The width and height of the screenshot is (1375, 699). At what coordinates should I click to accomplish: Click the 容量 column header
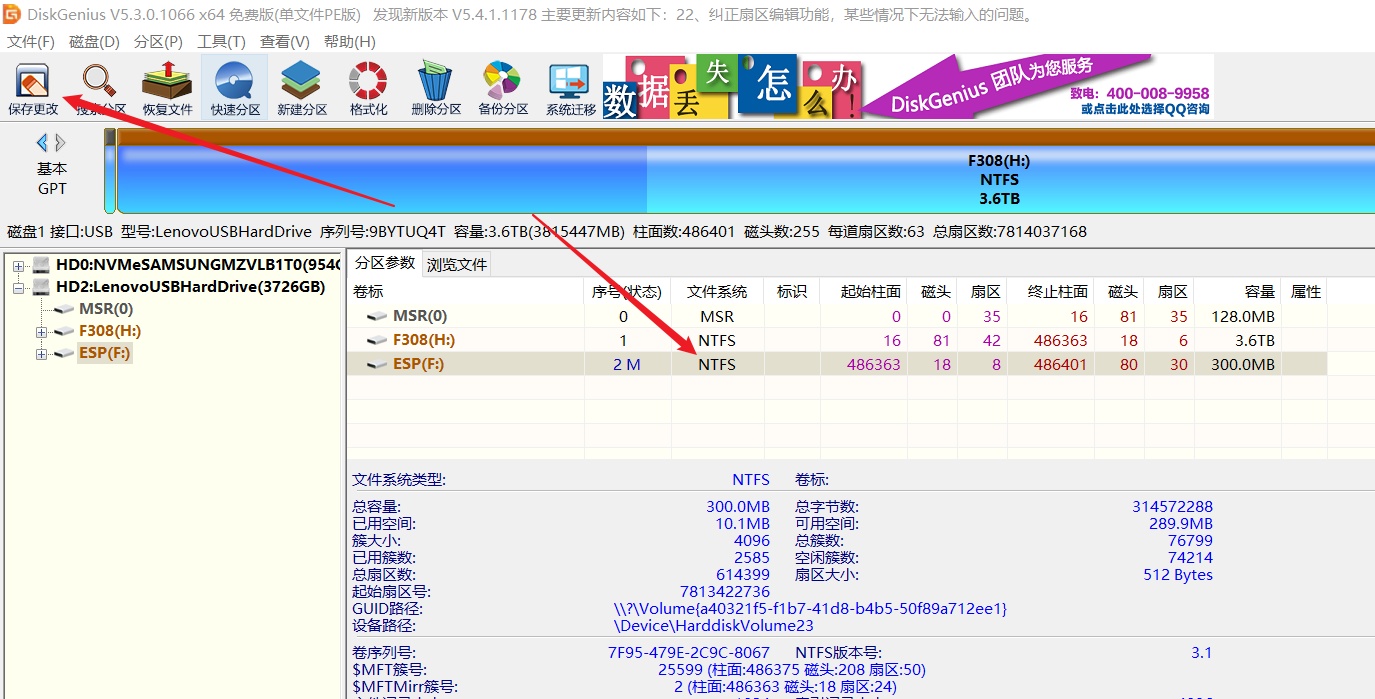tap(1260, 292)
